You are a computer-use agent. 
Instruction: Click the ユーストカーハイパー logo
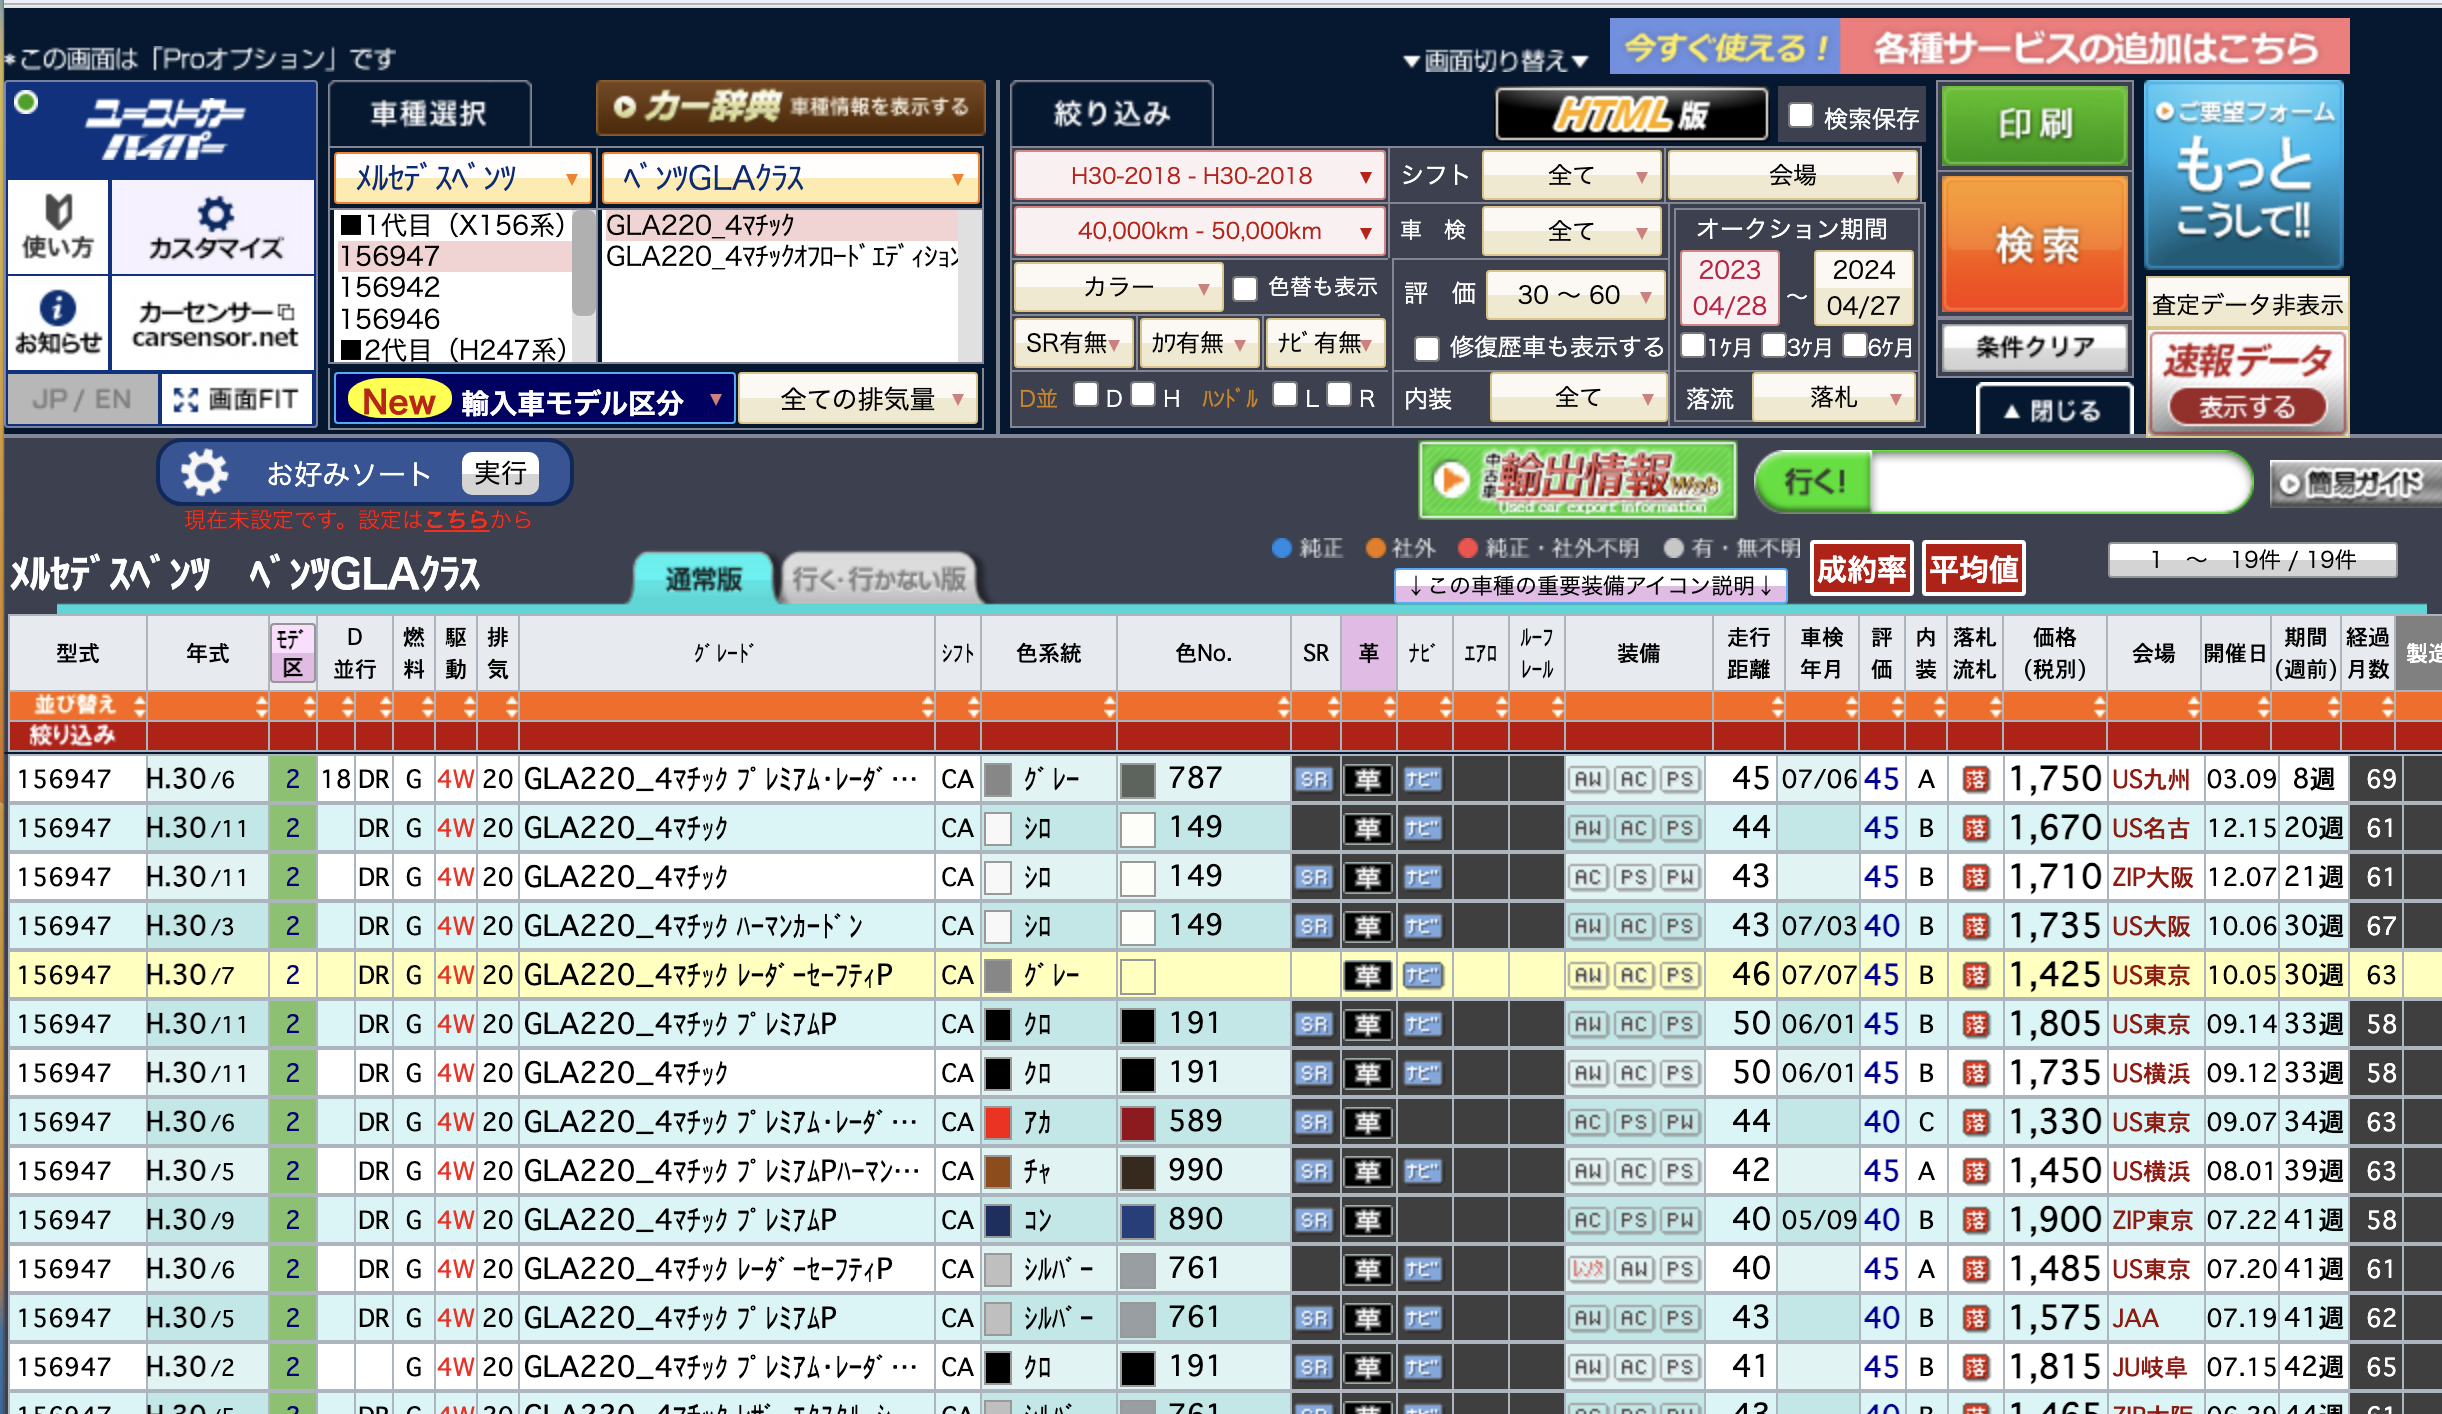pyautogui.click(x=163, y=130)
